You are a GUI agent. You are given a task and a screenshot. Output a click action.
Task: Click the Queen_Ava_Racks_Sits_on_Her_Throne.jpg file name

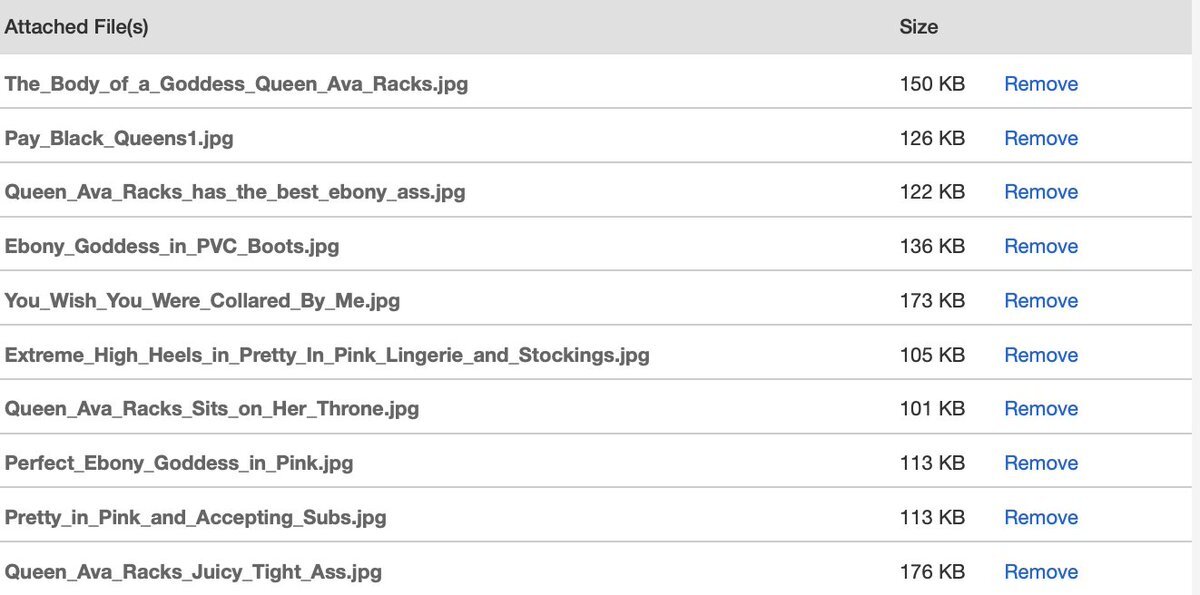pos(212,409)
